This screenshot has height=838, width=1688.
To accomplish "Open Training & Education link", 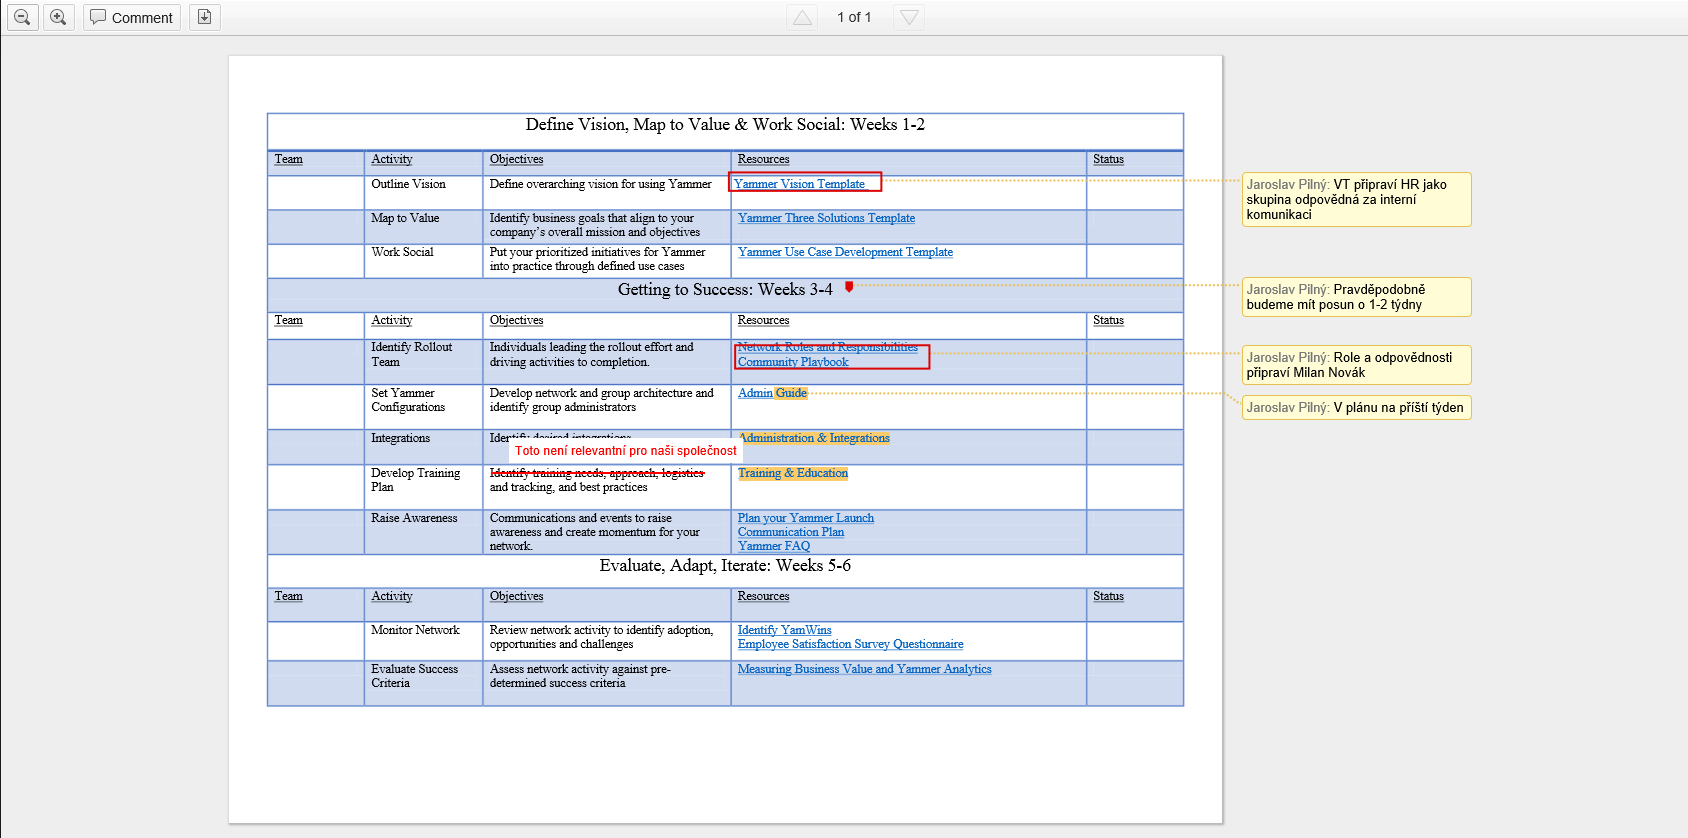I will pos(793,473).
